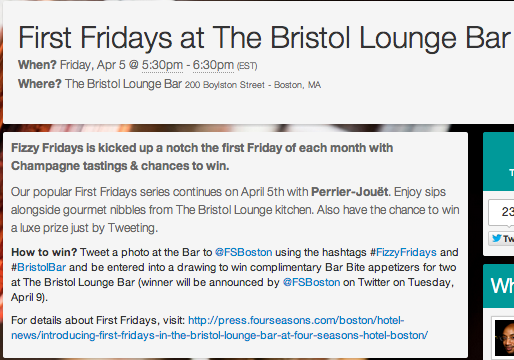This screenshot has width=514, height=360.
Task: Click the bold Perrier-Jouët text
Action: [x=350, y=192]
